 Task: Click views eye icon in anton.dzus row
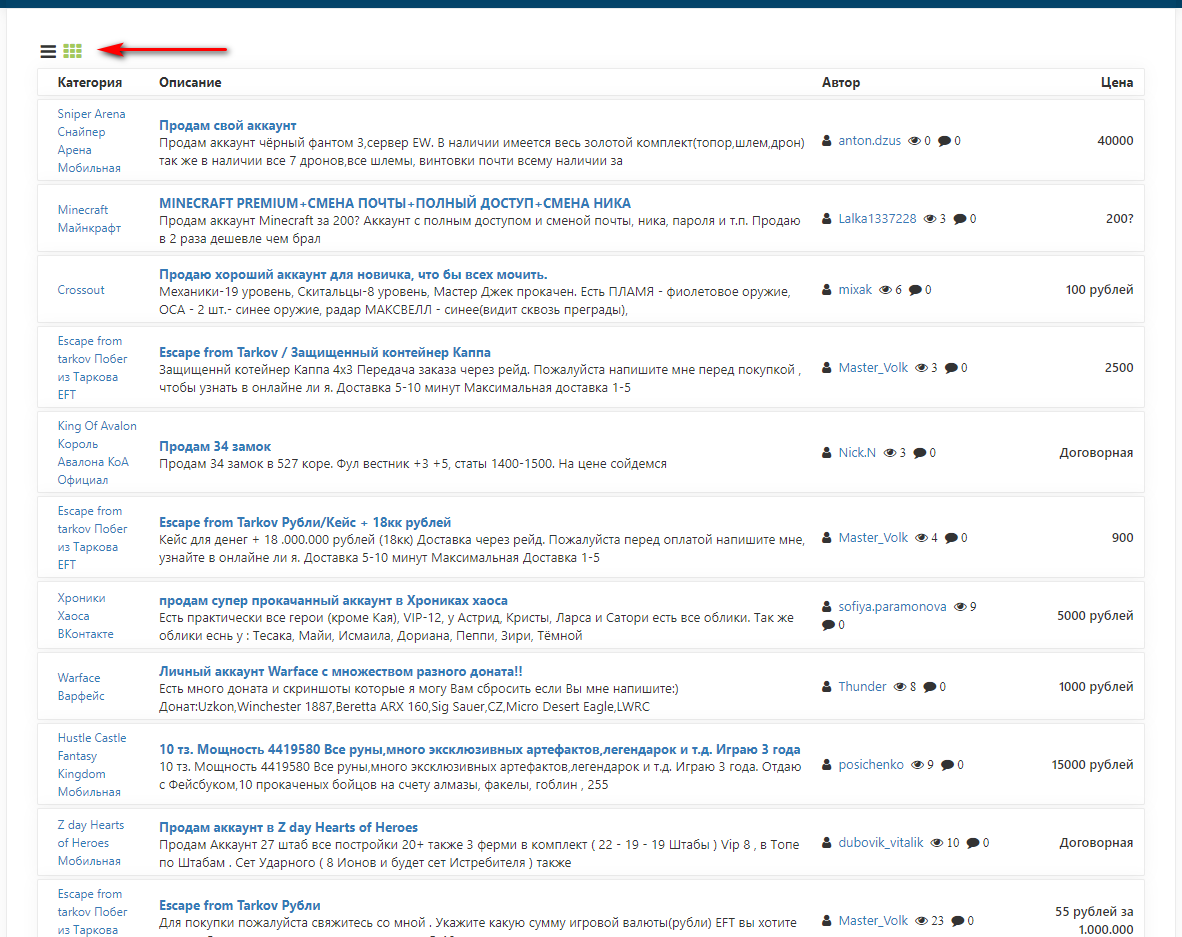click(914, 141)
